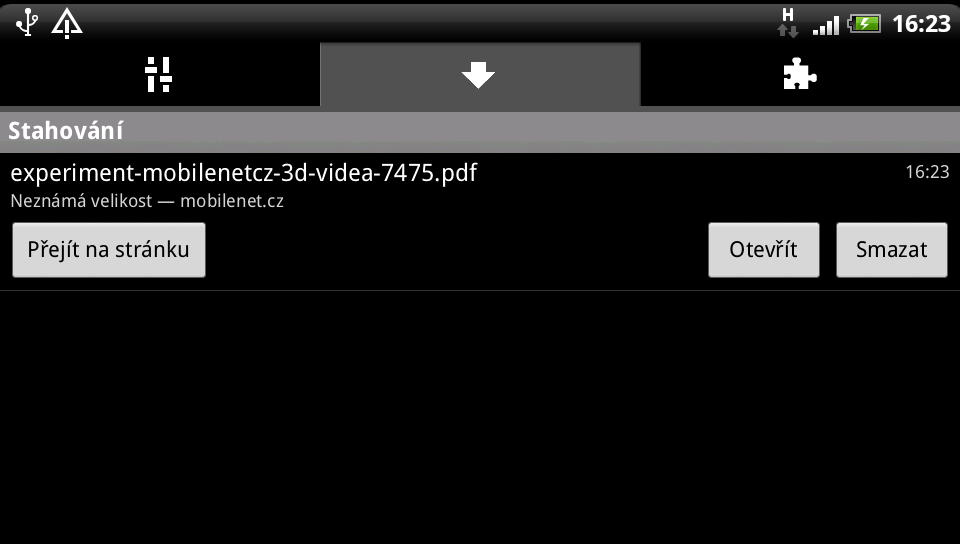Tap the Neznámá velikost — mobilenet.cz subtitle
The width and height of the screenshot is (960, 544).
pos(147,201)
